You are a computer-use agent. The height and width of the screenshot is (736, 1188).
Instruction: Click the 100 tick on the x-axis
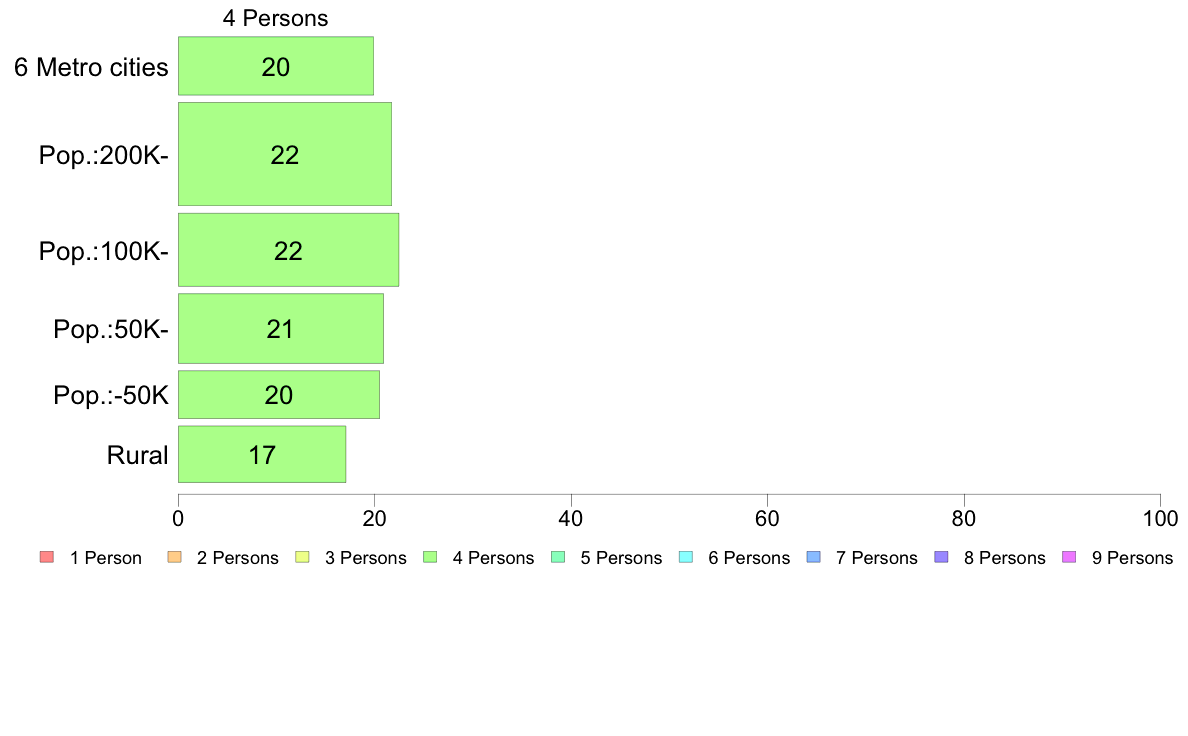click(x=1160, y=518)
